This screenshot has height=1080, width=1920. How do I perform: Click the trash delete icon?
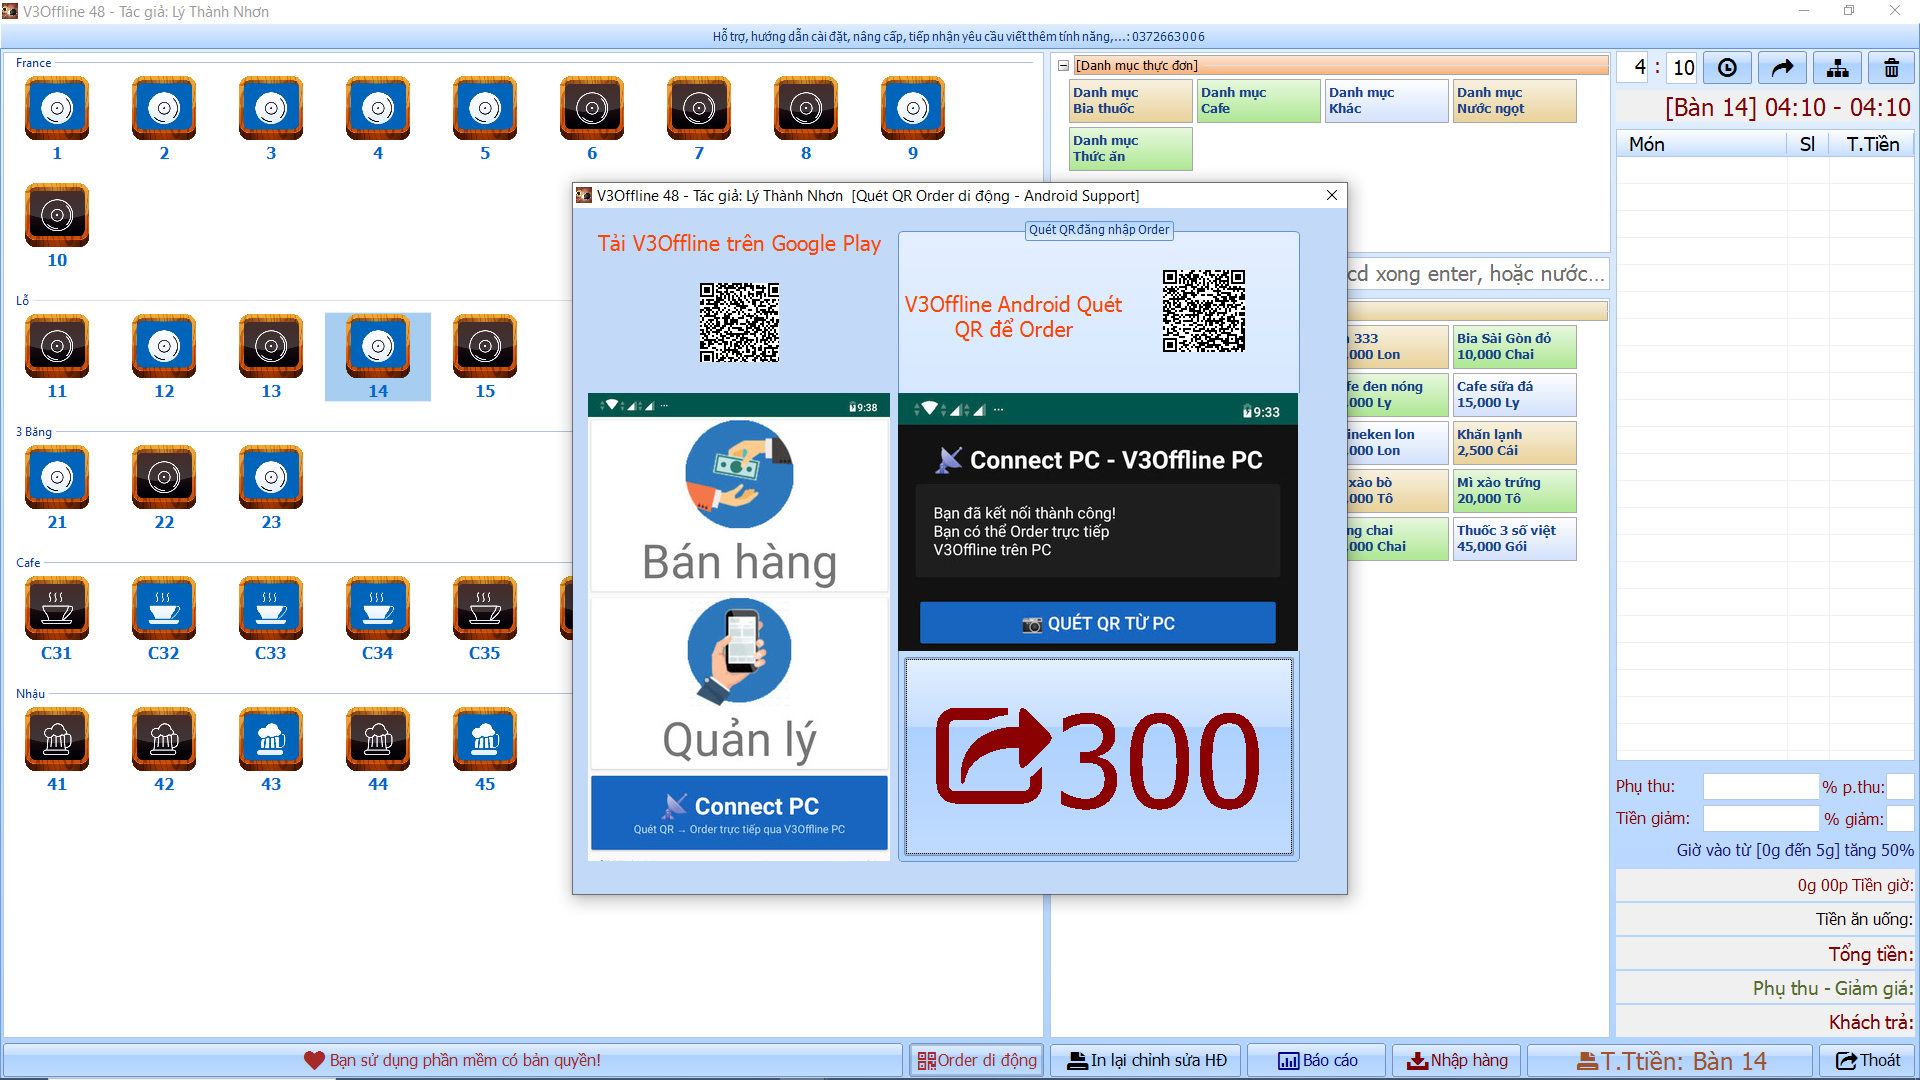point(1891,68)
